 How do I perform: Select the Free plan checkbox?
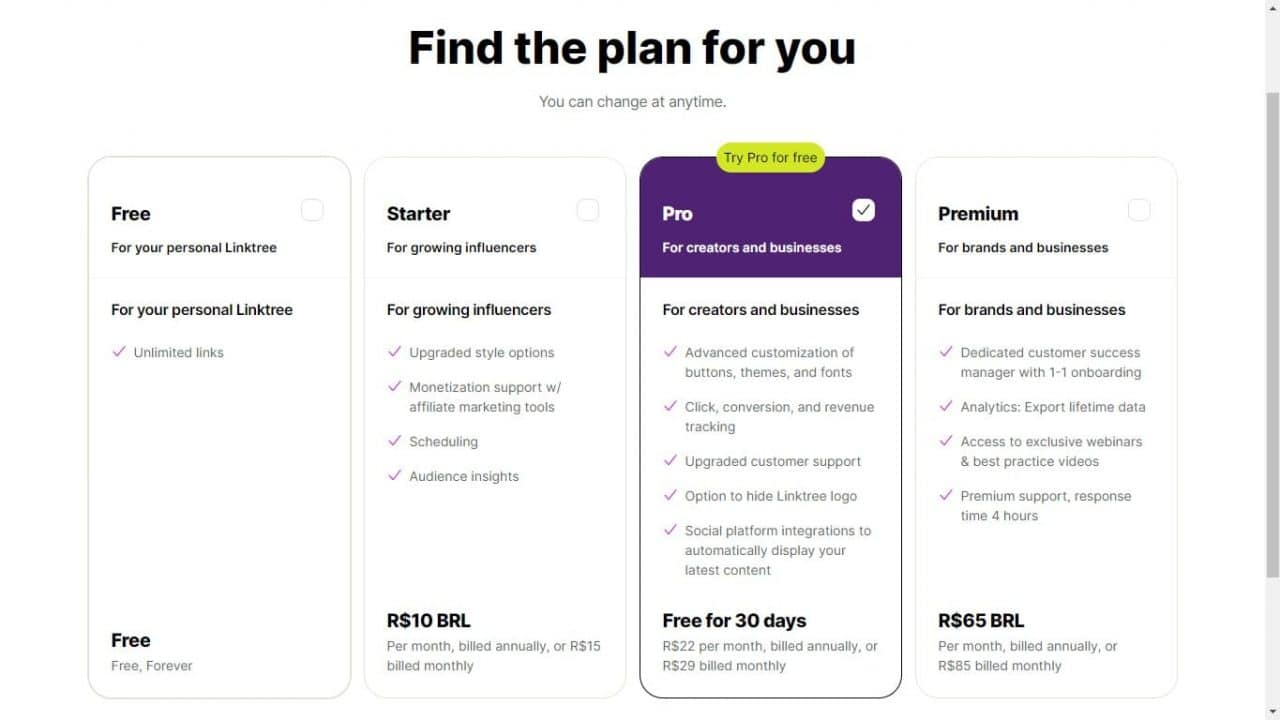click(x=312, y=210)
